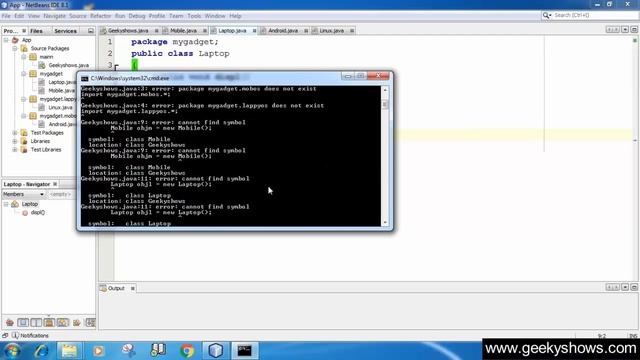Open the Geekyshows.java editor tab
Image resolution: width=640 pixels, height=360 pixels.
pos(128,31)
